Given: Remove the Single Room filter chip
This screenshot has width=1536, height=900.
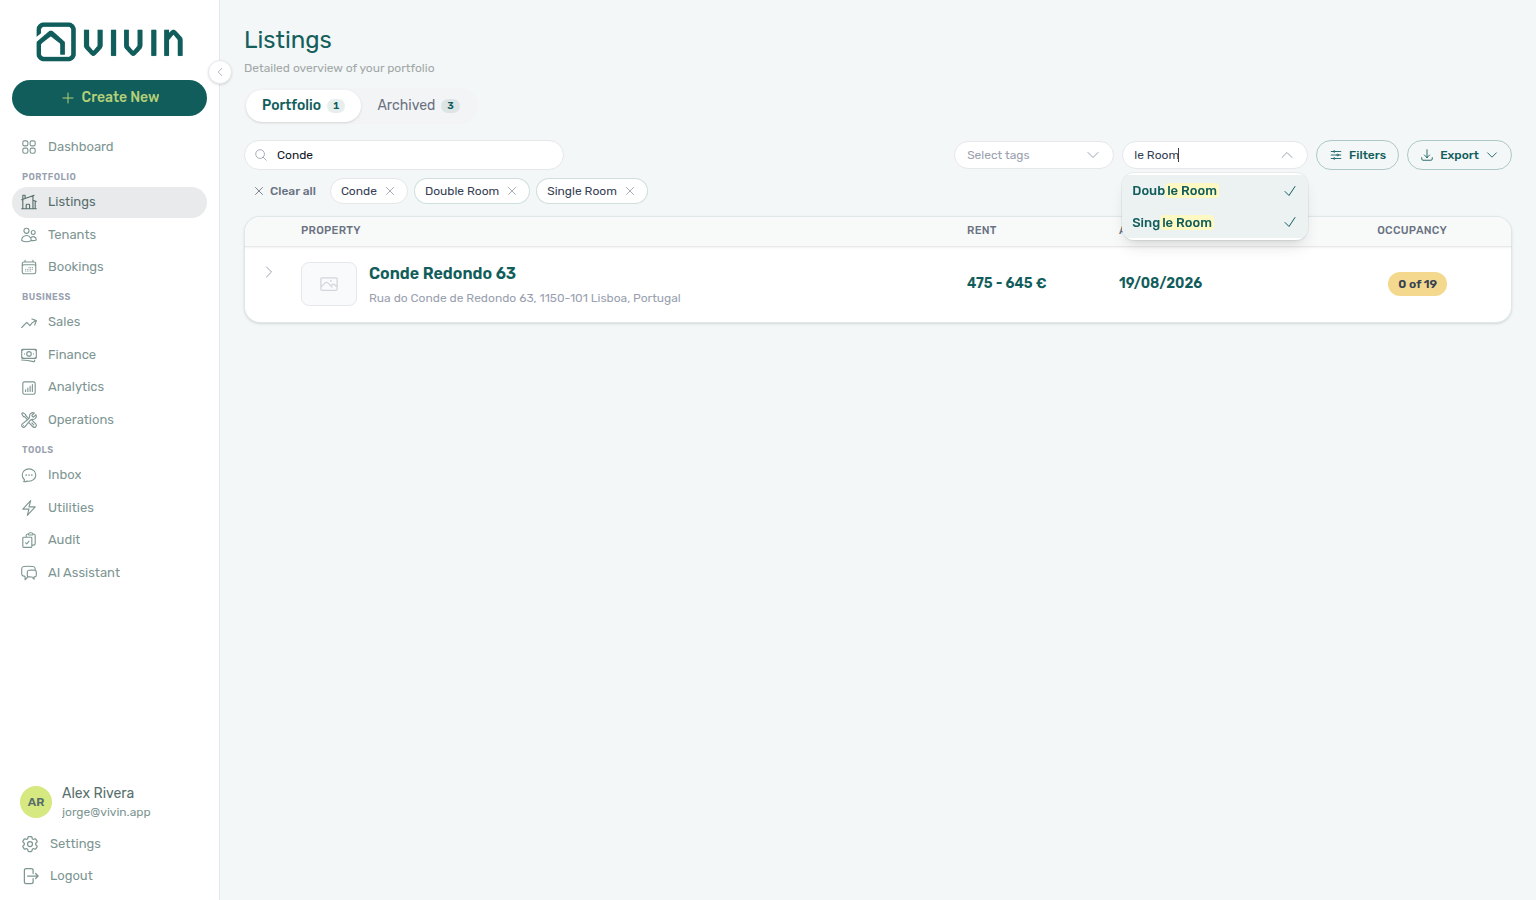Looking at the screenshot, I should click(x=630, y=191).
